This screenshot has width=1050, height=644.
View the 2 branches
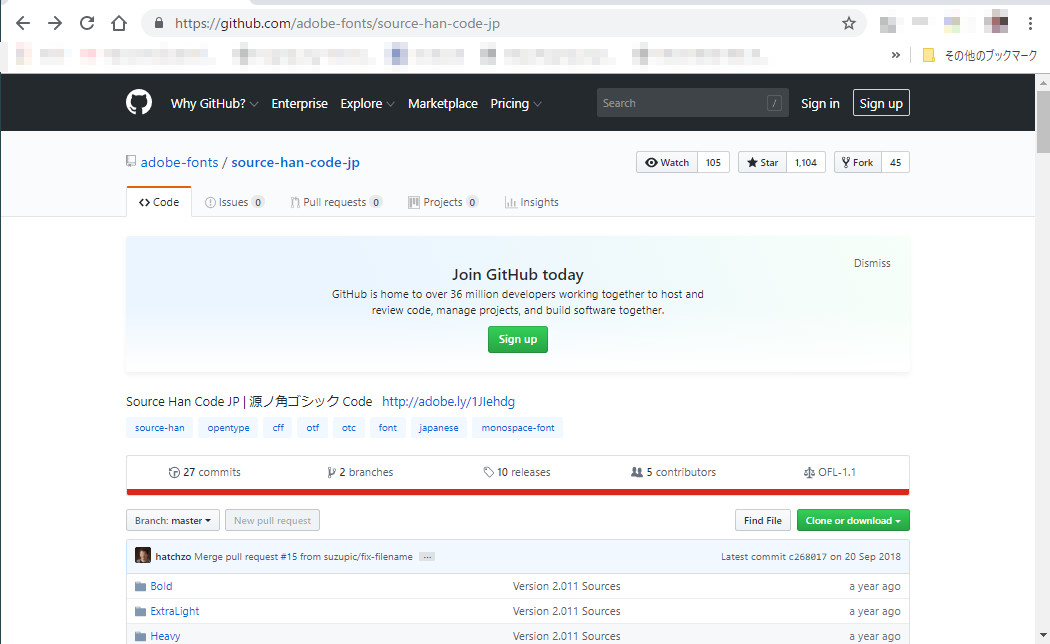(360, 472)
